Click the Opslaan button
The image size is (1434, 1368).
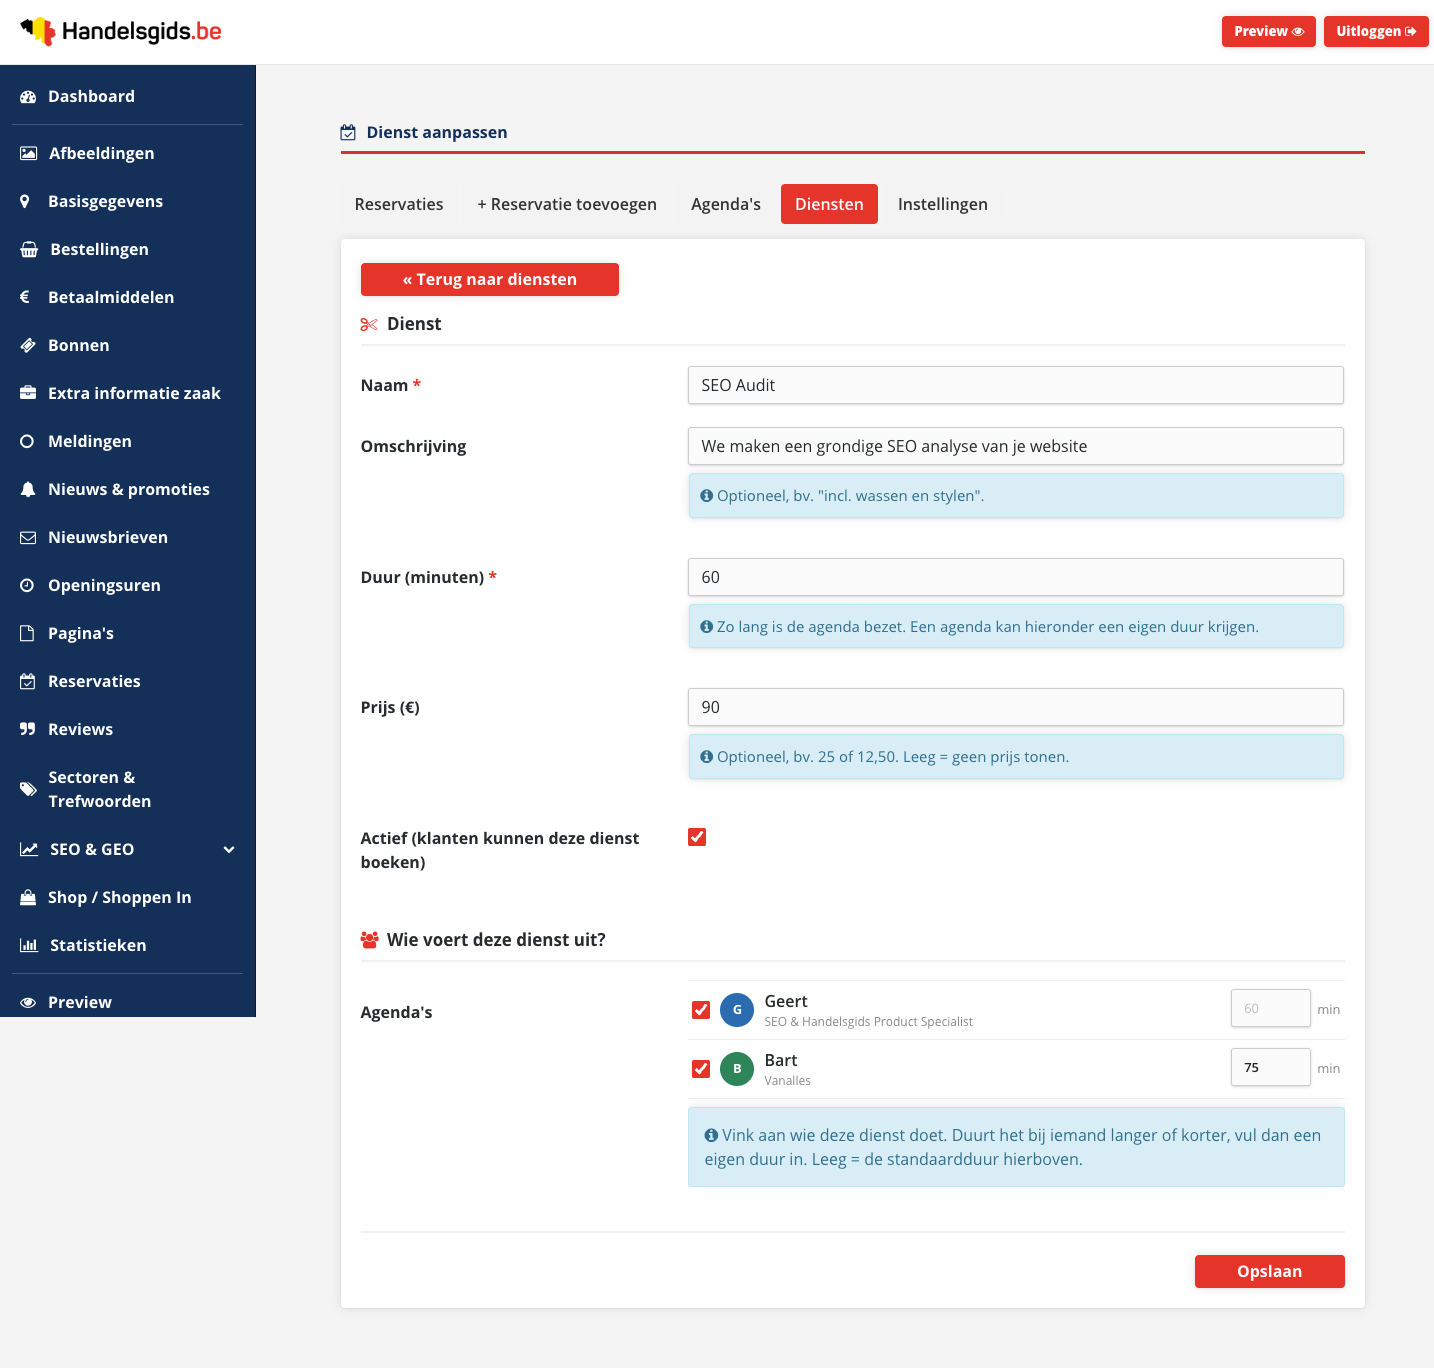coord(1270,1271)
